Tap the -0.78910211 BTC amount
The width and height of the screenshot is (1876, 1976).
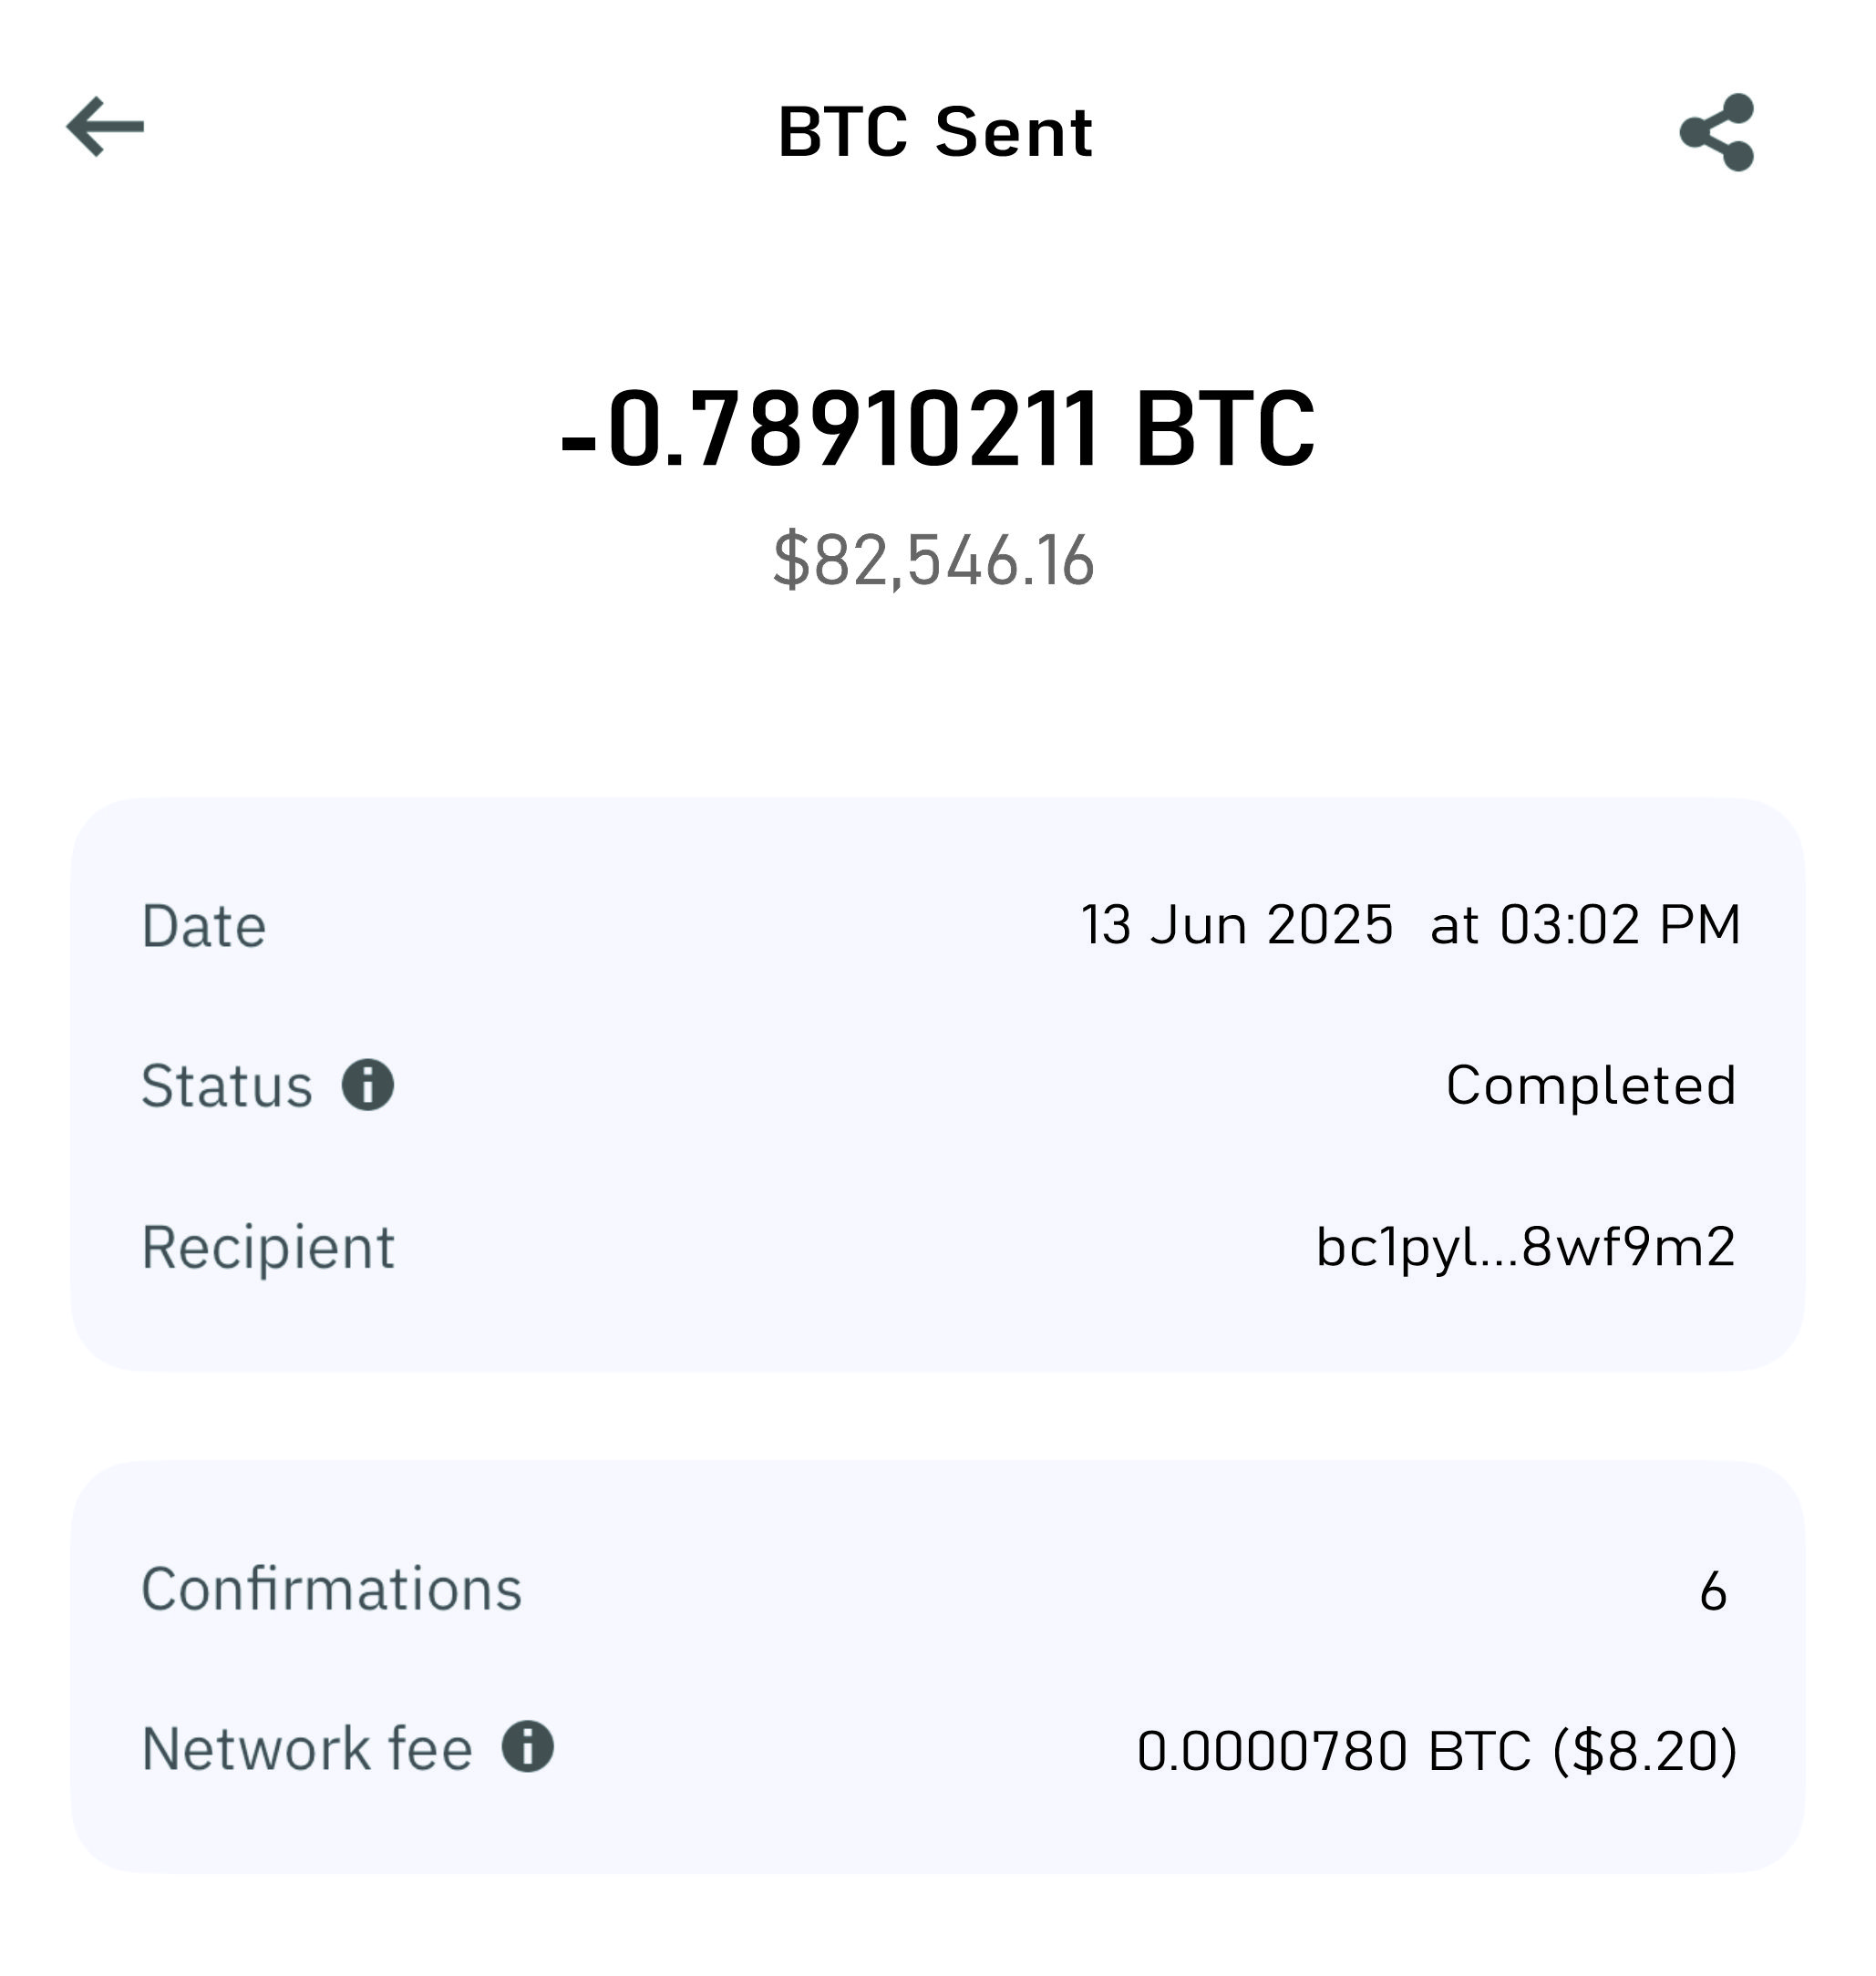coord(937,430)
